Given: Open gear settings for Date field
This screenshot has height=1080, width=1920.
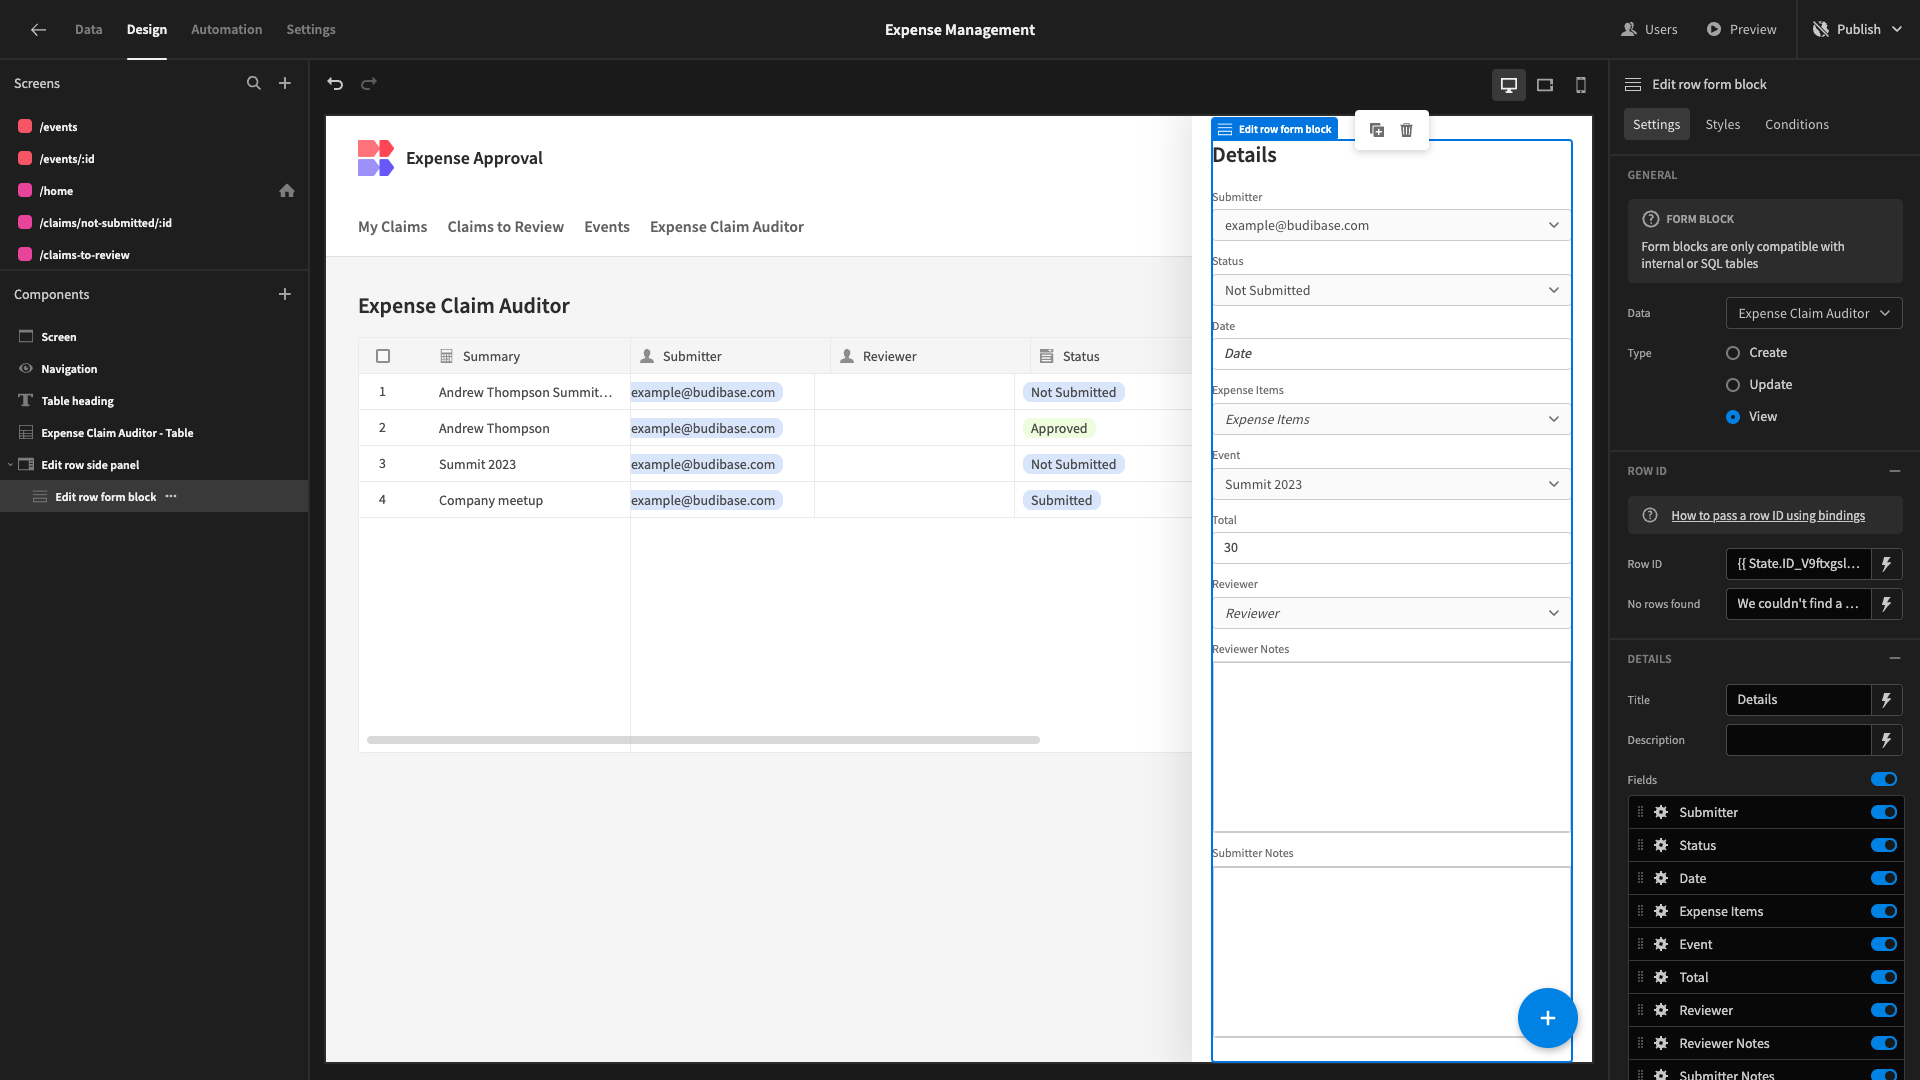Looking at the screenshot, I should point(1661,878).
